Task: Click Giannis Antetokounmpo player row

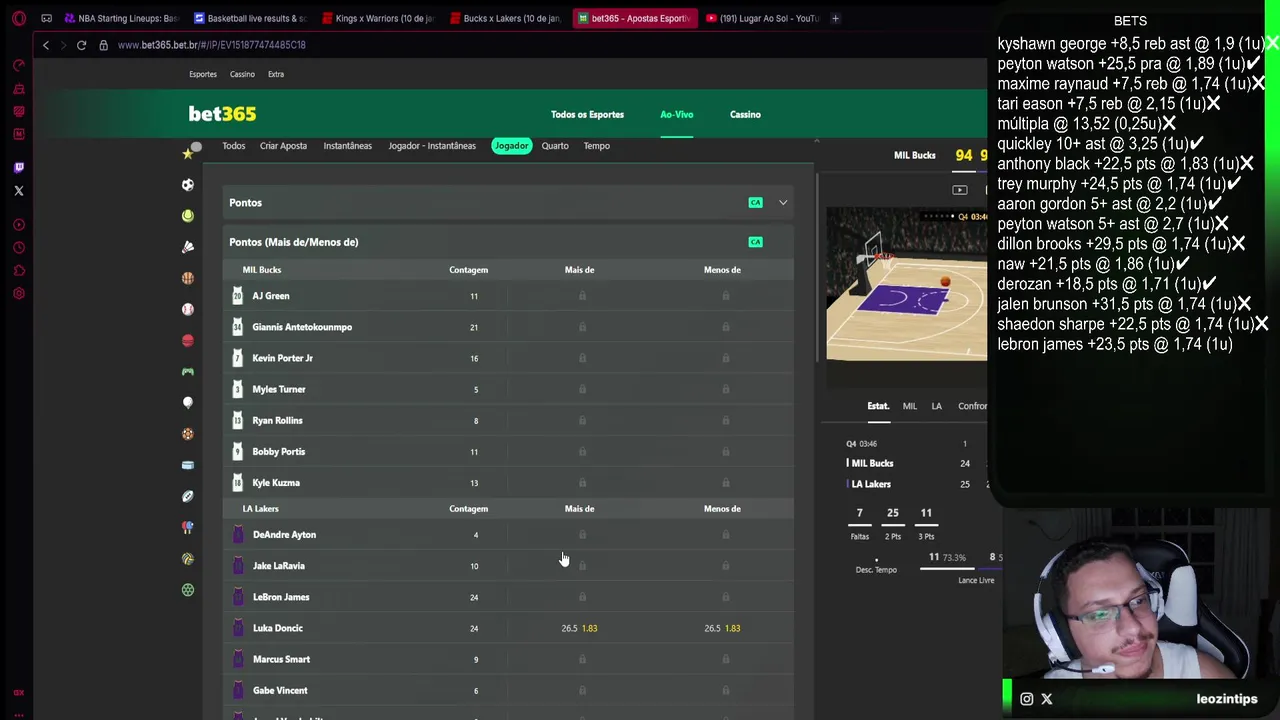Action: [x=510, y=327]
